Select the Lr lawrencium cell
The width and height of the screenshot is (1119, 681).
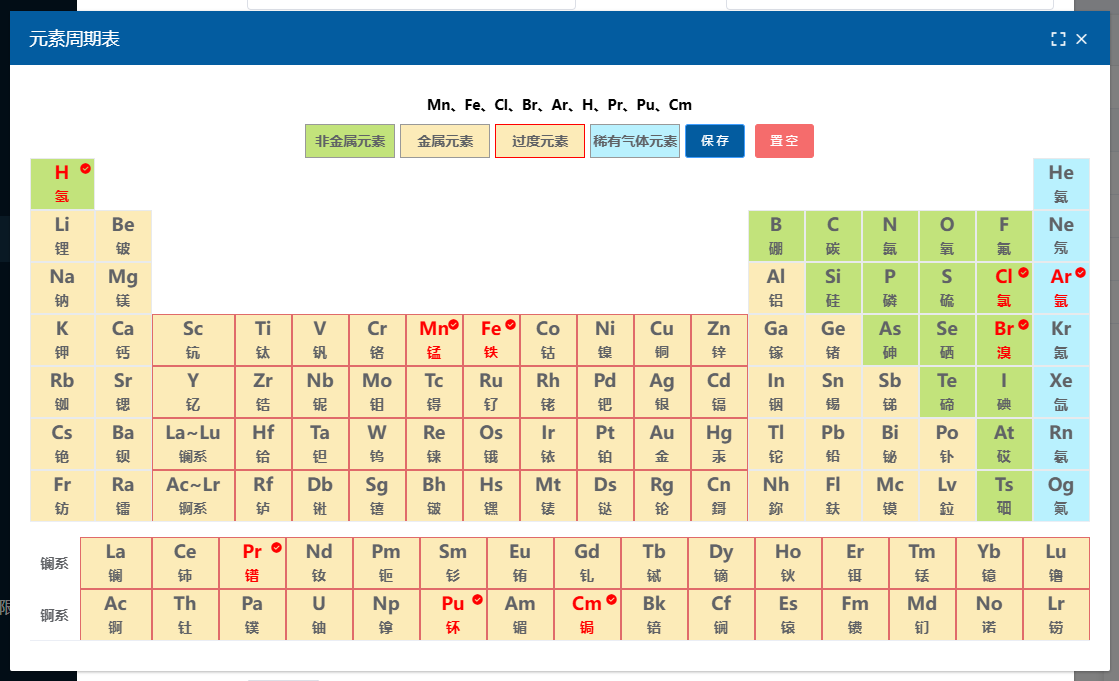(1056, 615)
